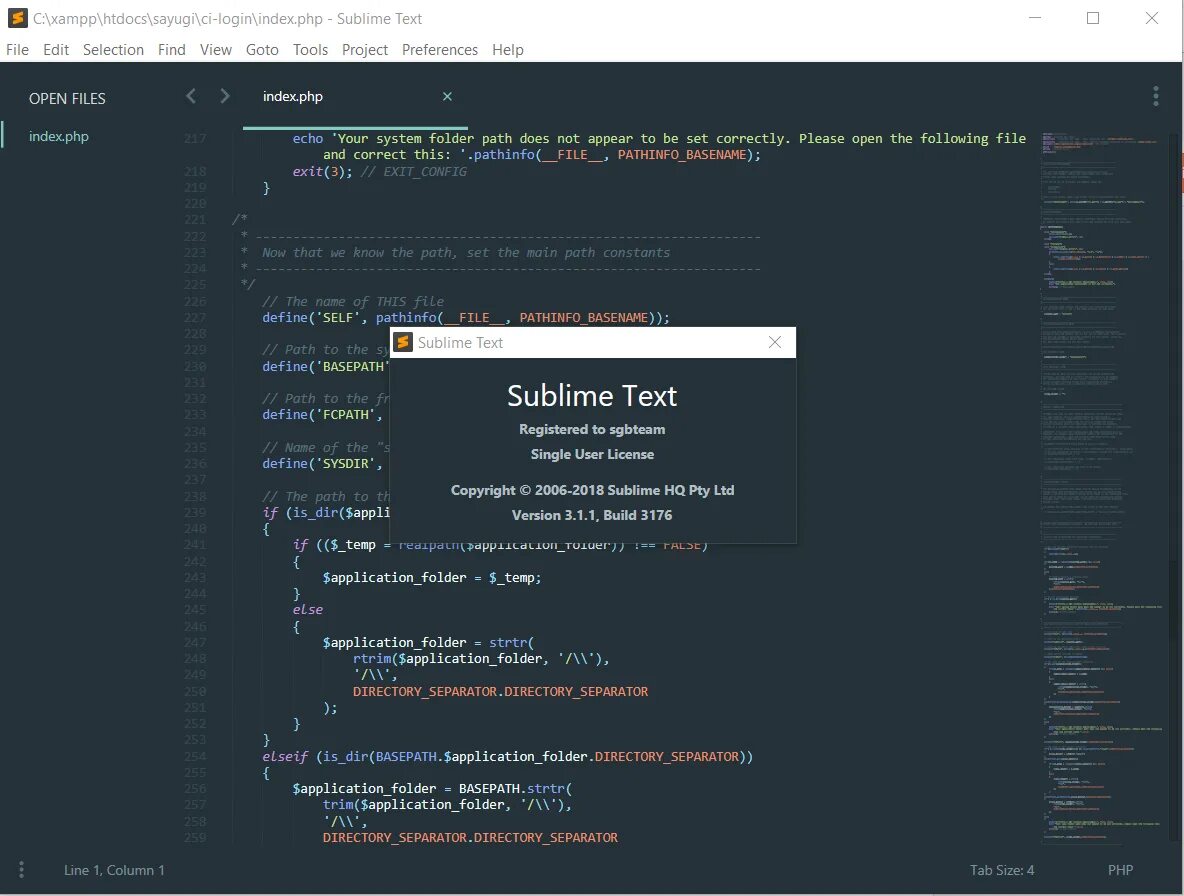Image resolution: width=1184 pixels, height=896 pixels.
Task: Click the rtrim($application_folder line
Action: click(481, 659)
